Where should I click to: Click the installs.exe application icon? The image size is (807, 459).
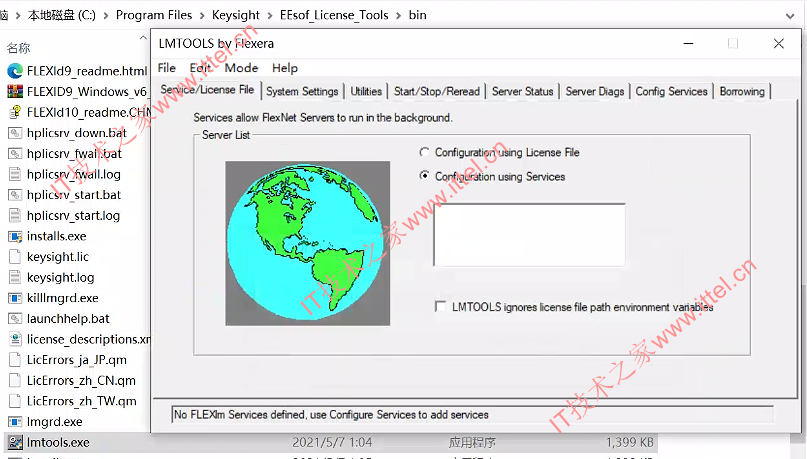[x=15, y=236]
